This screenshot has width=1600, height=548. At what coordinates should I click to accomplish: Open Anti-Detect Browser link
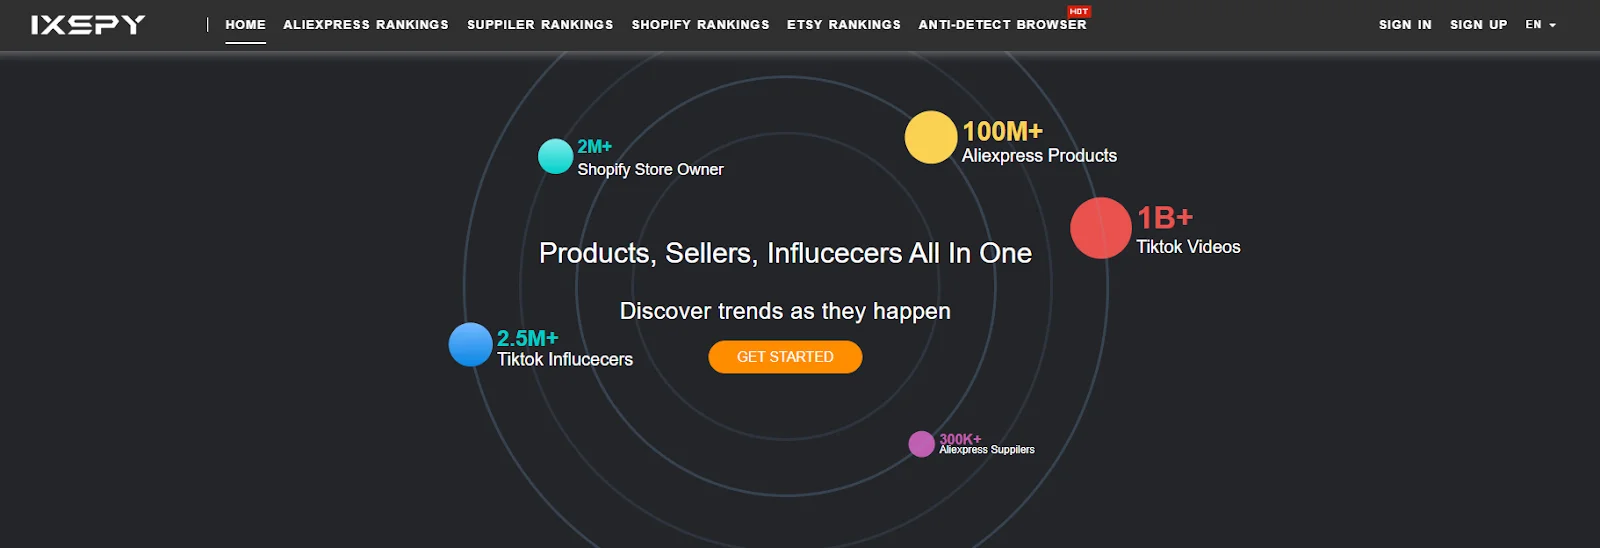click(1002, 25)
